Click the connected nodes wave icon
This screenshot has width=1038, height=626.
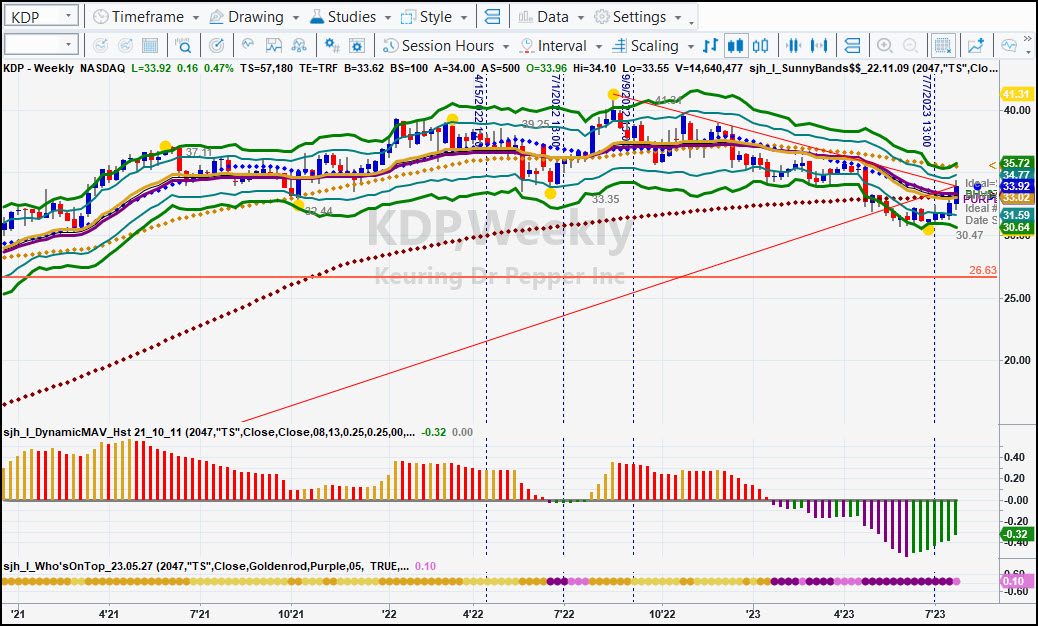[299, 46]
